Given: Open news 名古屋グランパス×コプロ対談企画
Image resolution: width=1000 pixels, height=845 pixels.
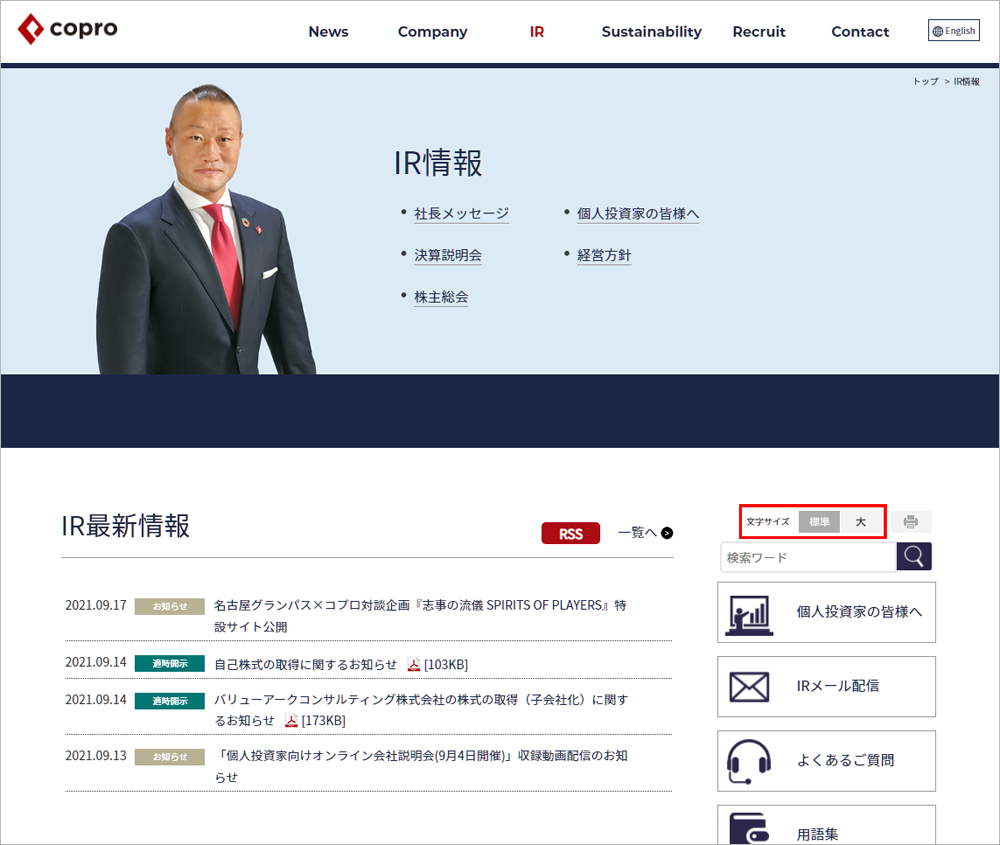Looking at the screenshot, I should 420,615.
